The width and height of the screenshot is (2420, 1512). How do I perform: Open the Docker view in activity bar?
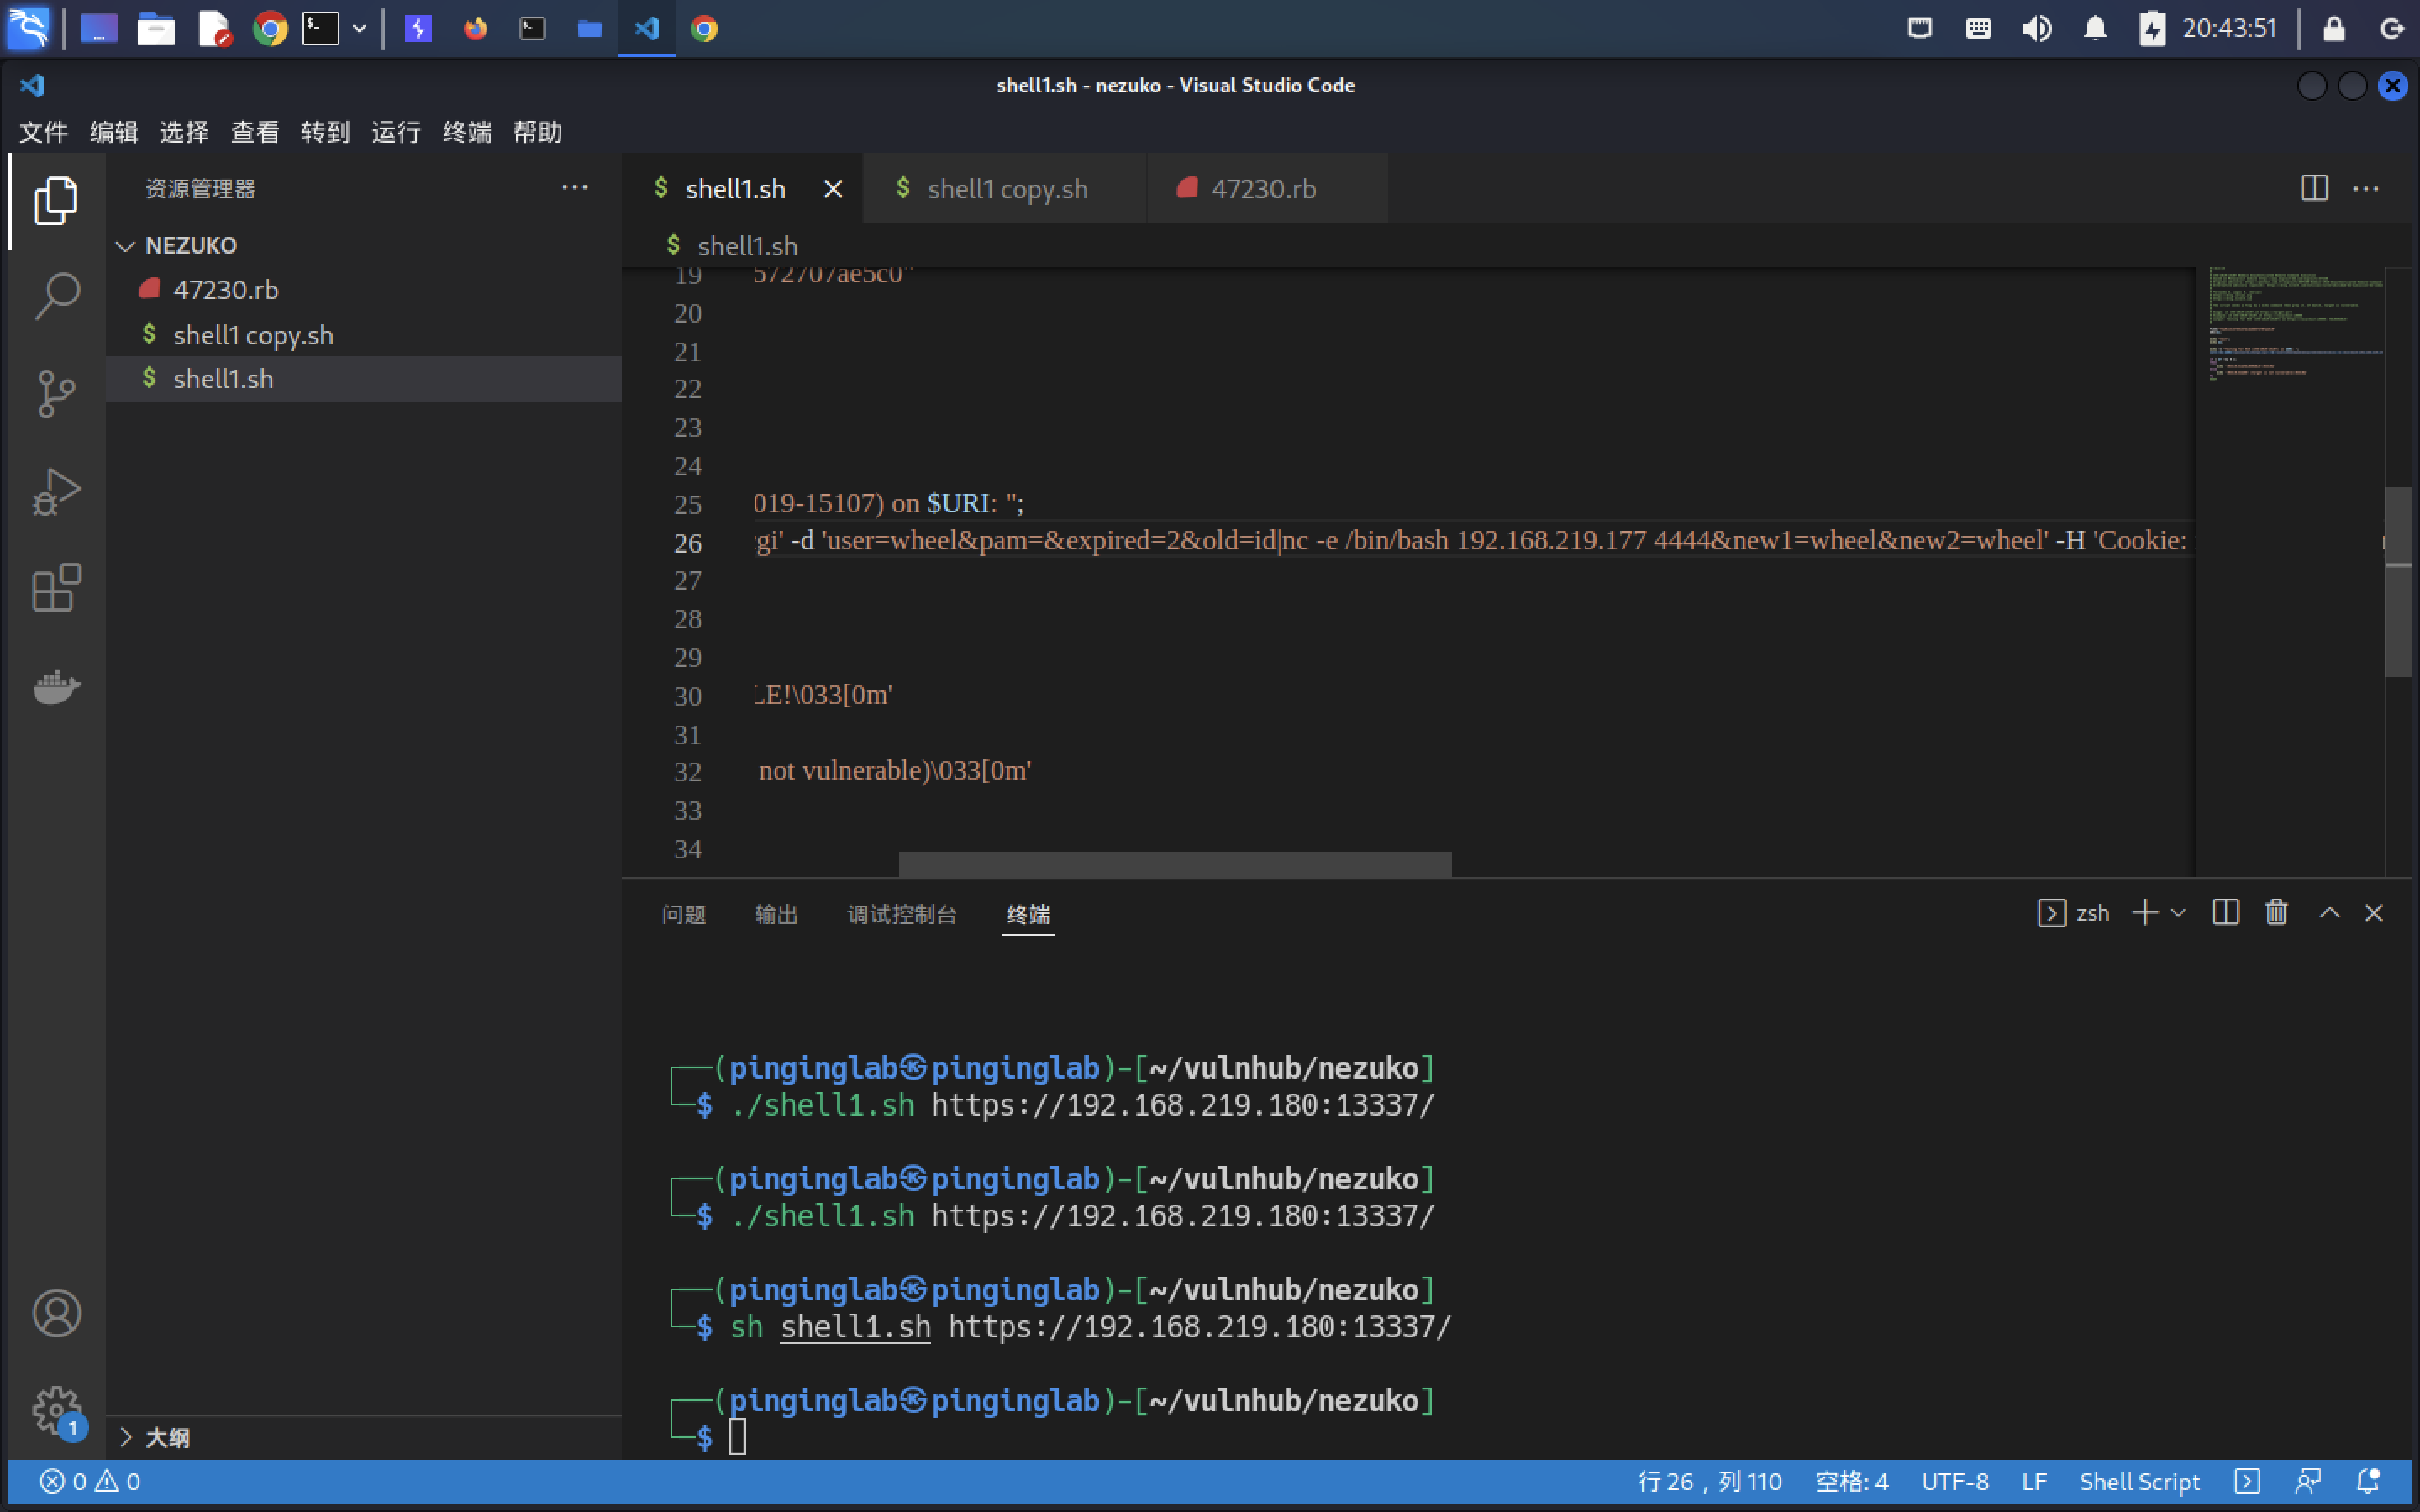click(56, 687)
